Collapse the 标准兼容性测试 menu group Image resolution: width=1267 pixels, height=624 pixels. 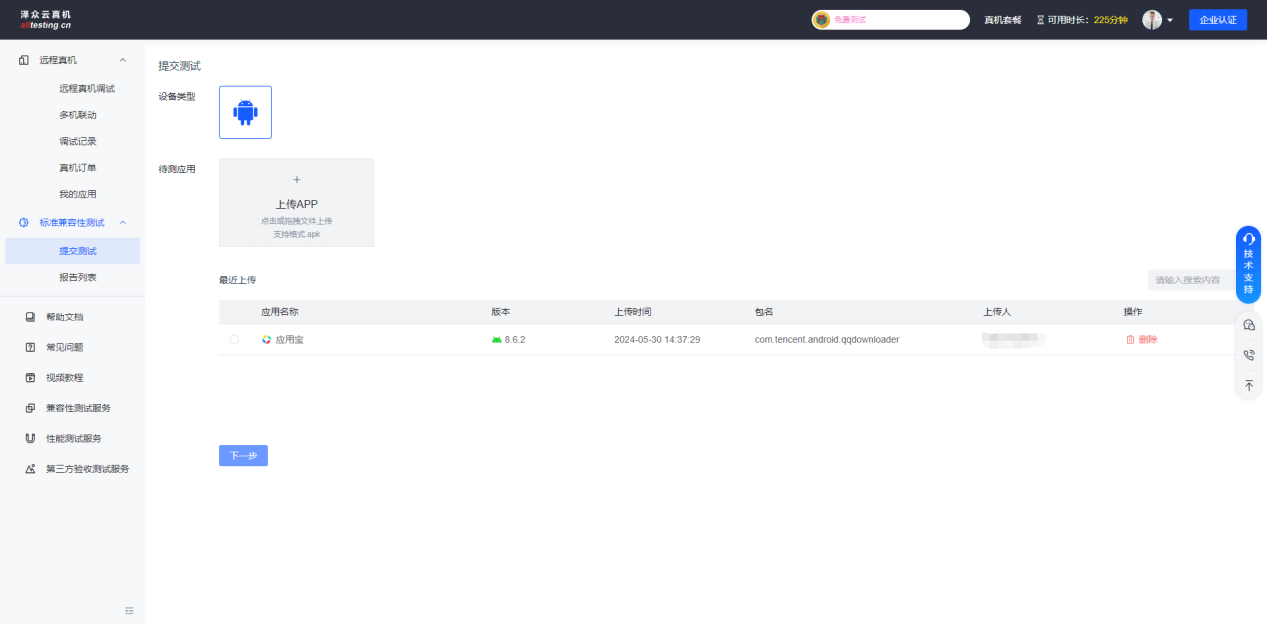click(122, 222)
